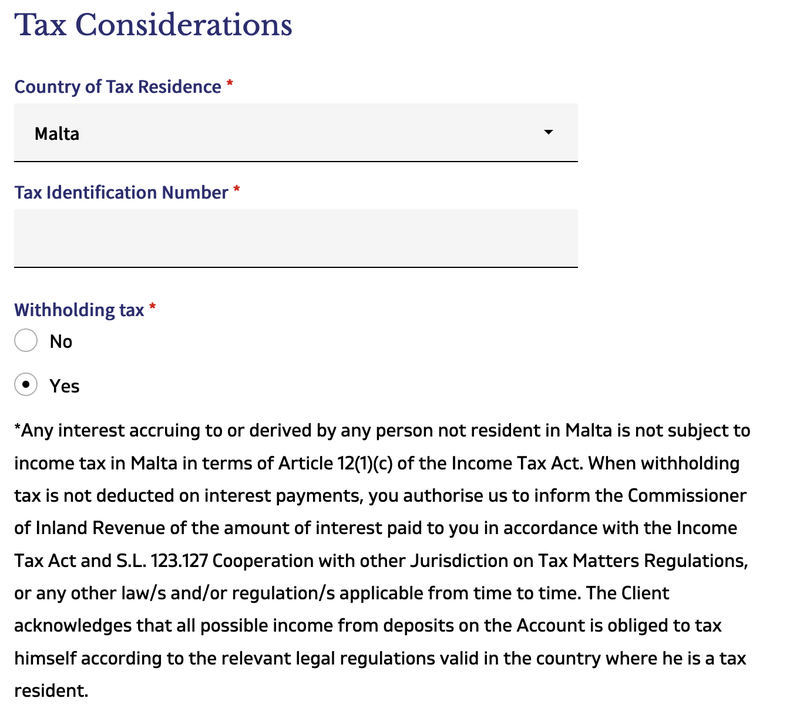Select the No withholding tax radio button
Screen dimensions: 800x718
pyautogui.click(x=27, y=341)
